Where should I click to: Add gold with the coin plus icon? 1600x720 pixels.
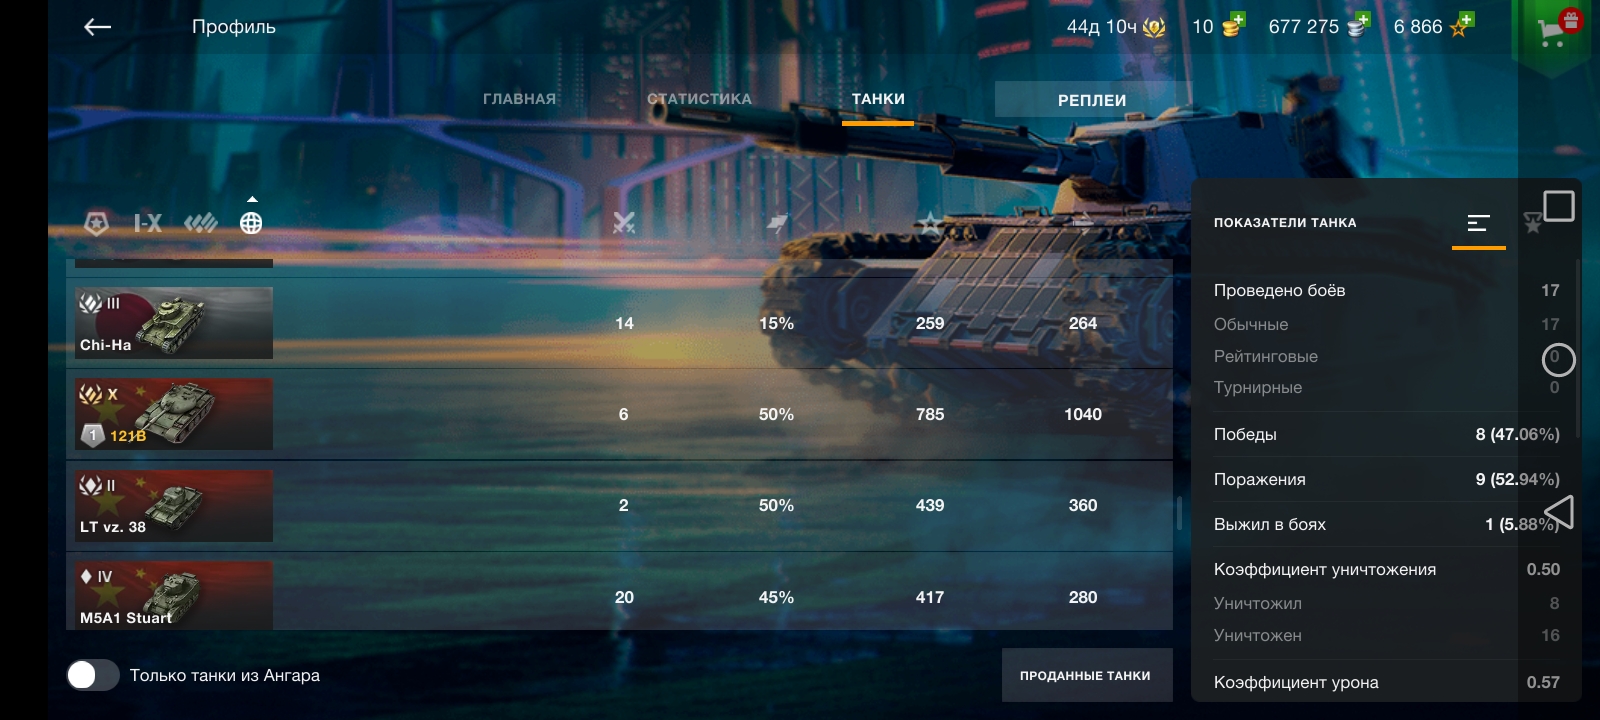(x=1233, y=25)
